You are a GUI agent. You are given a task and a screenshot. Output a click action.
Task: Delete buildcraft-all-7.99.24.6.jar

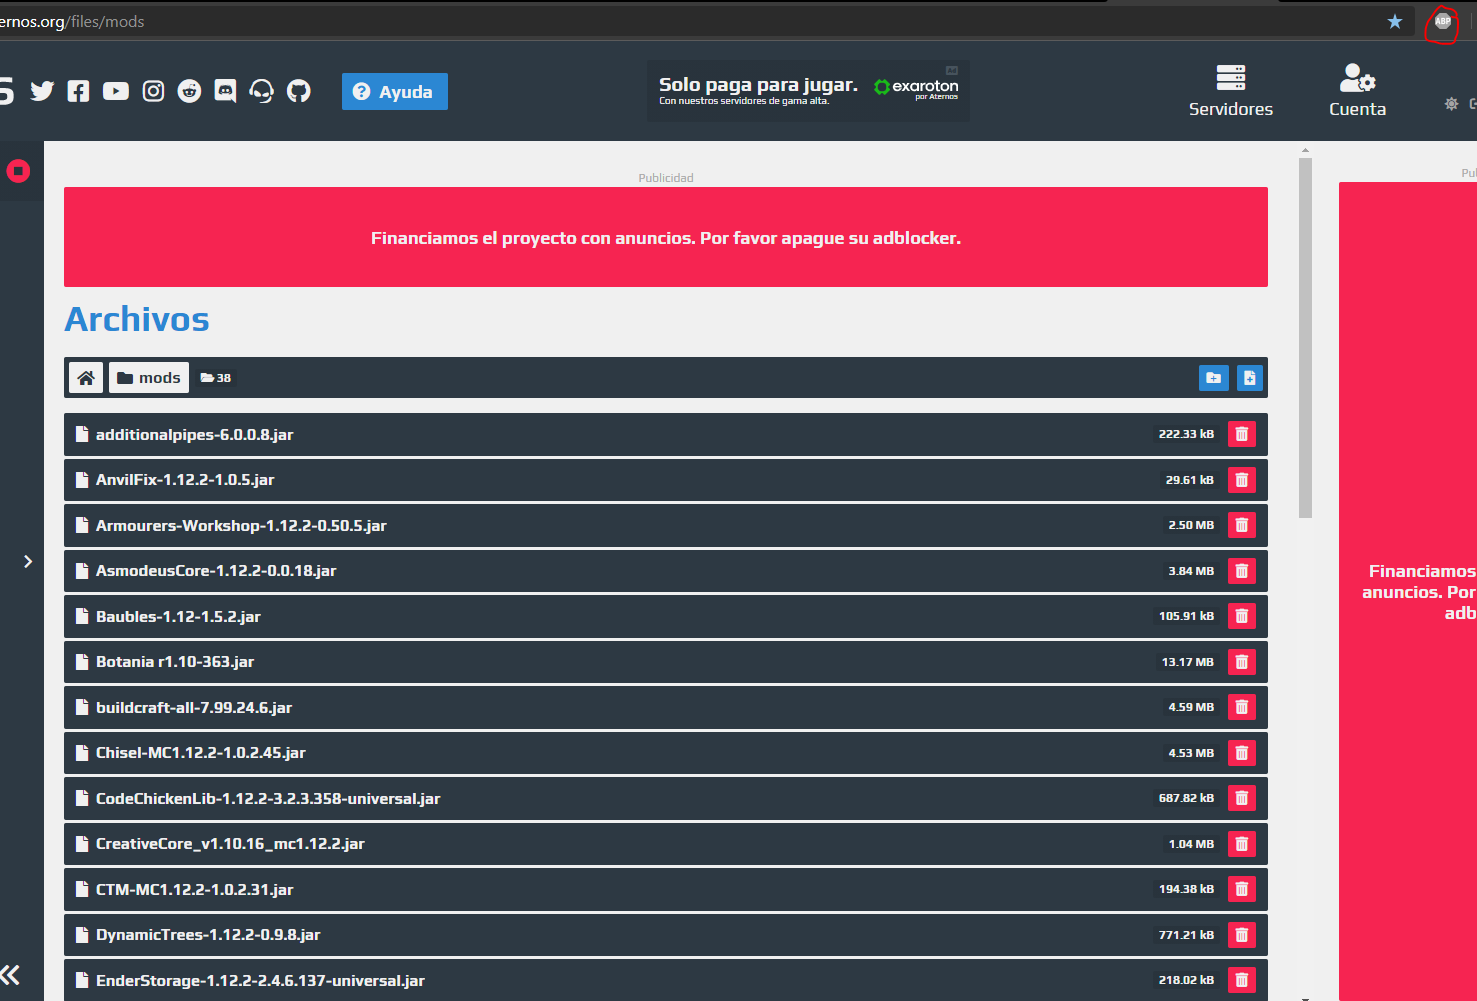pos(1242,707)
